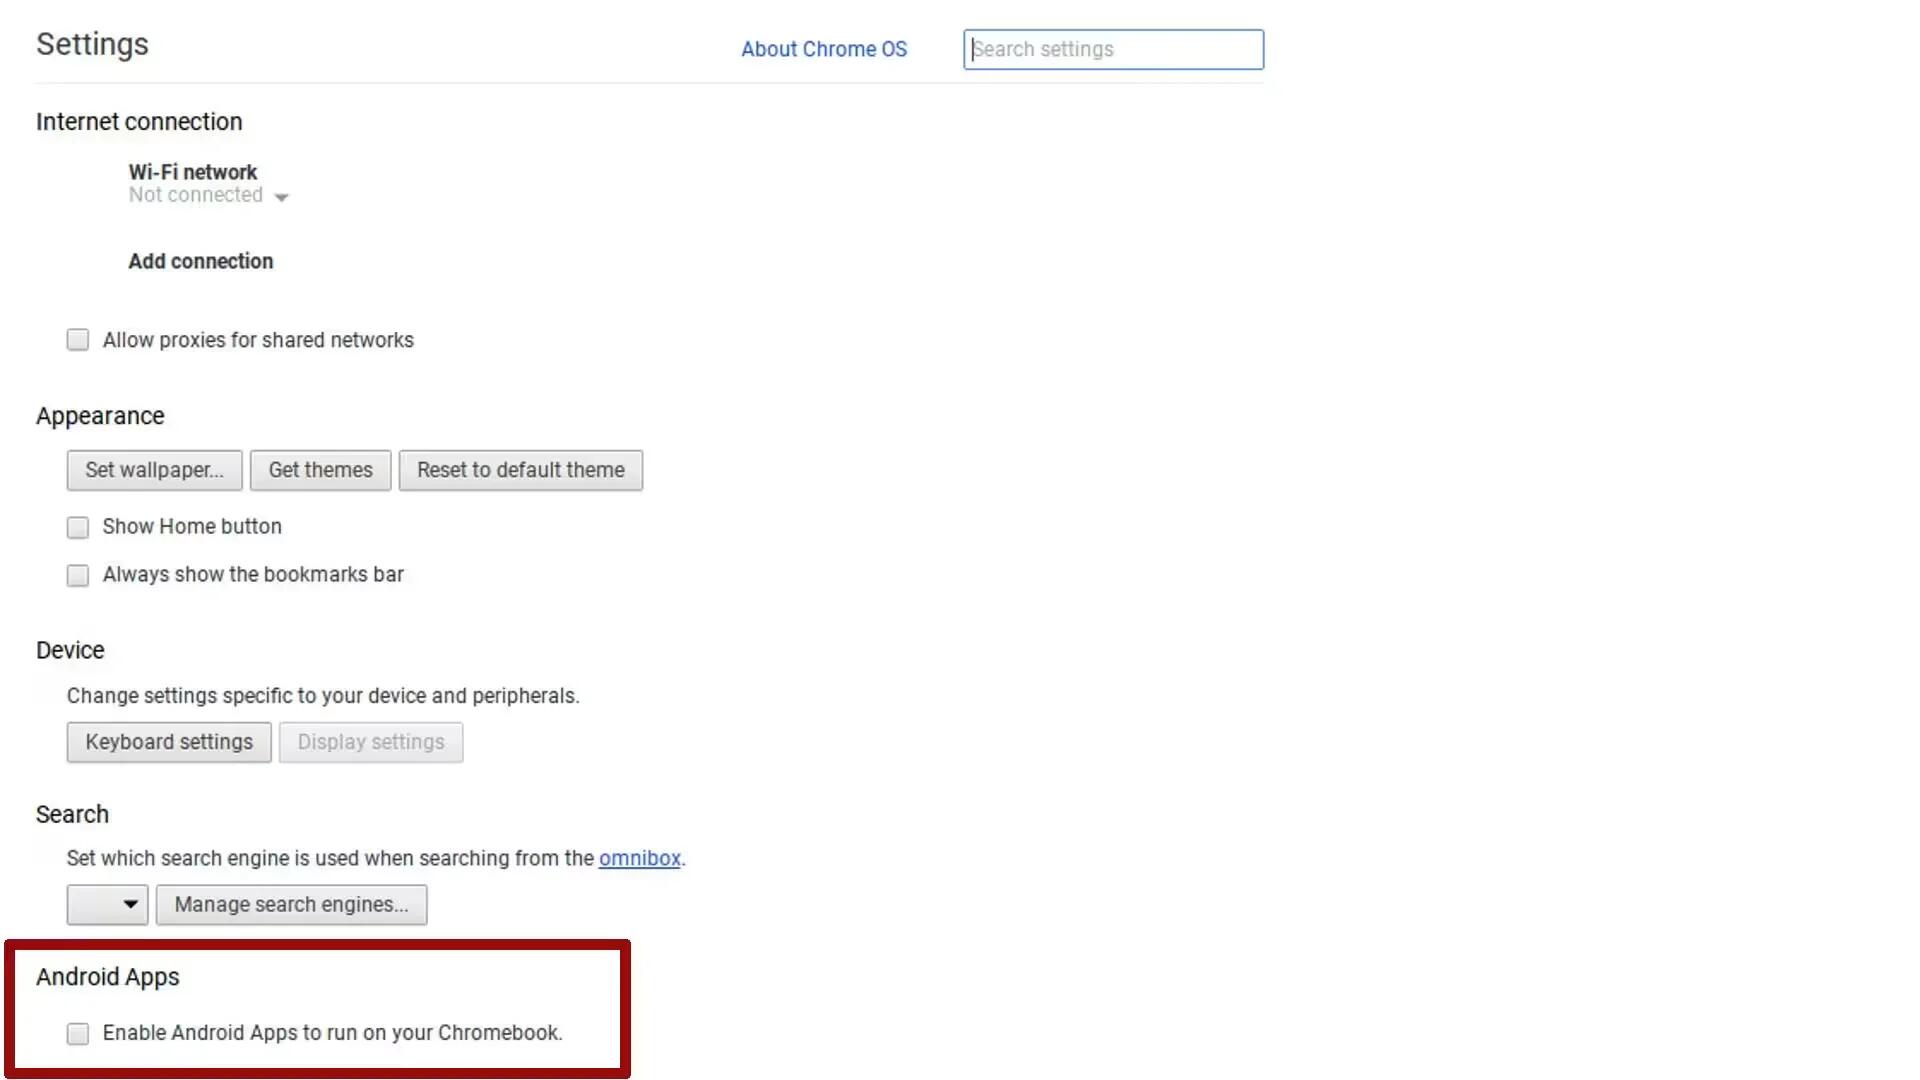Screen dimensions: 1920x1080
Task: Click the Set wallpaper button
Action: click(x=154, y=469)
